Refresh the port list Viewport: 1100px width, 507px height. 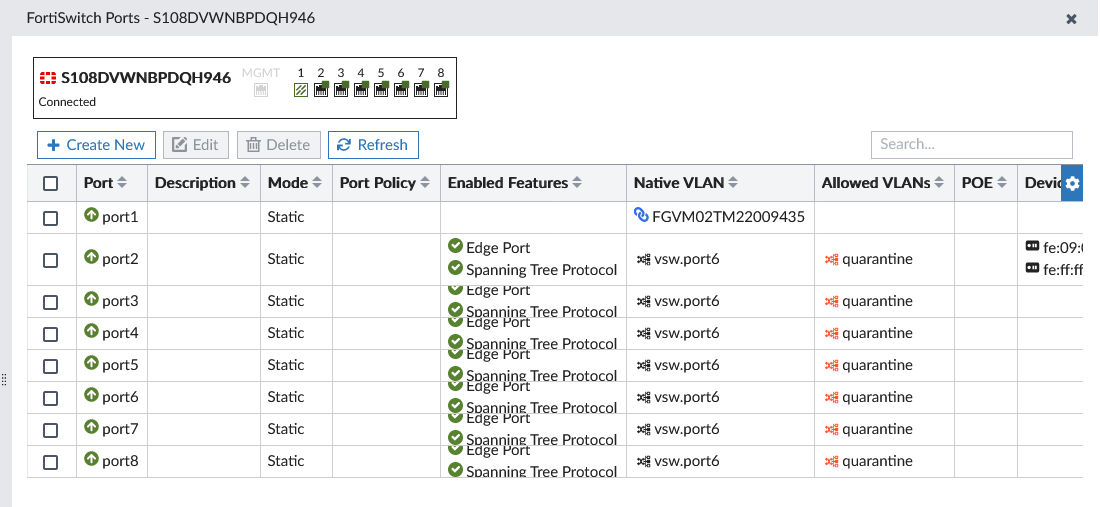tap(373, 145)
